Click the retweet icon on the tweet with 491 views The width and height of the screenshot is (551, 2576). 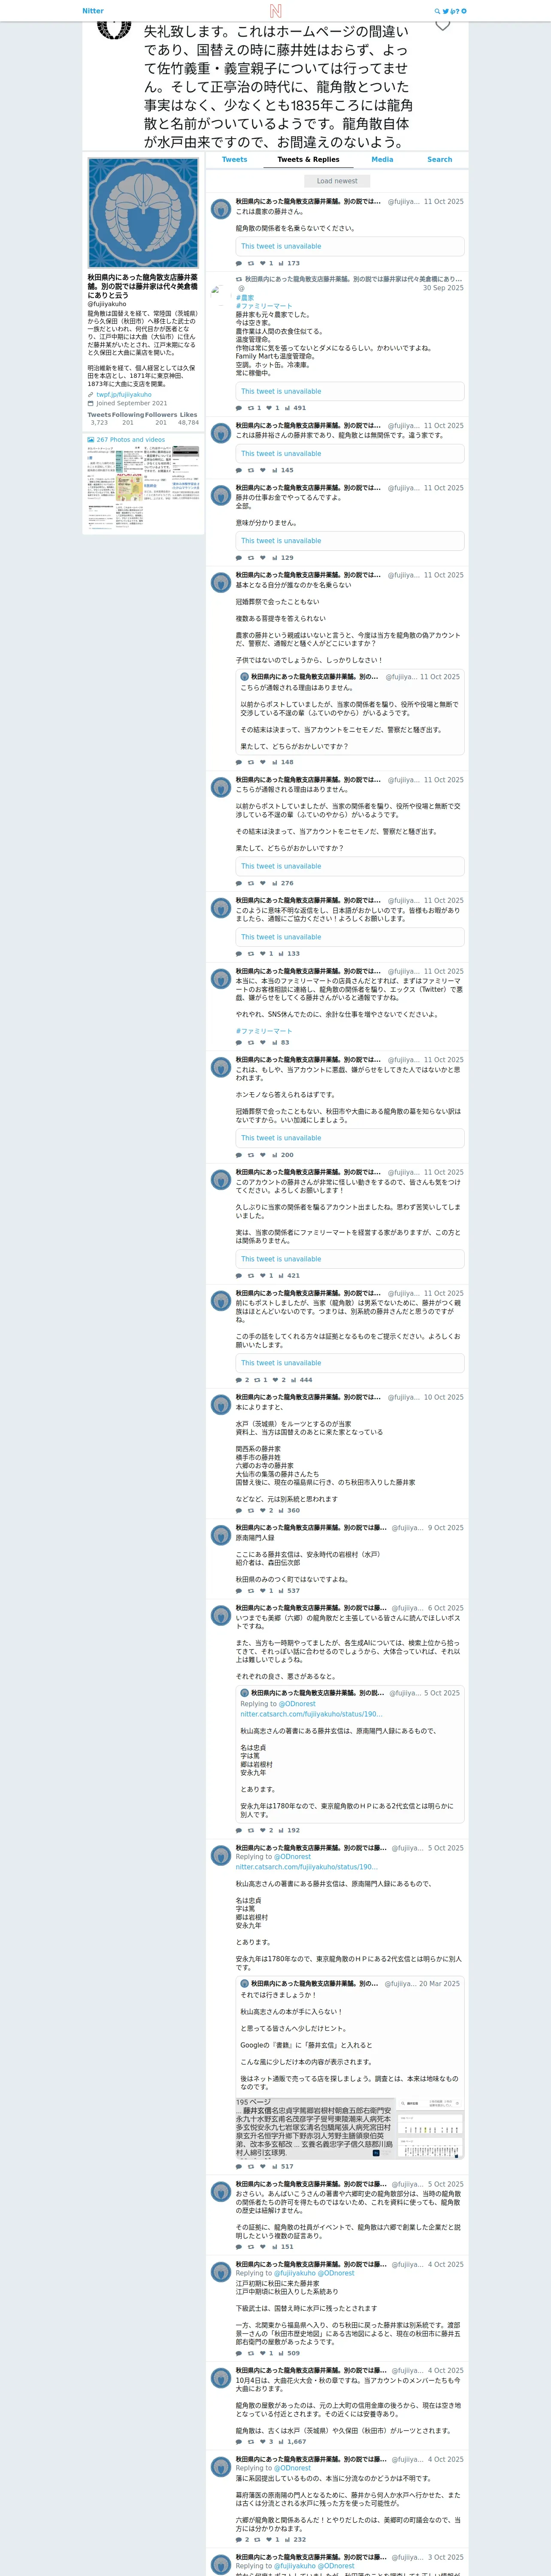coord(251,408)
